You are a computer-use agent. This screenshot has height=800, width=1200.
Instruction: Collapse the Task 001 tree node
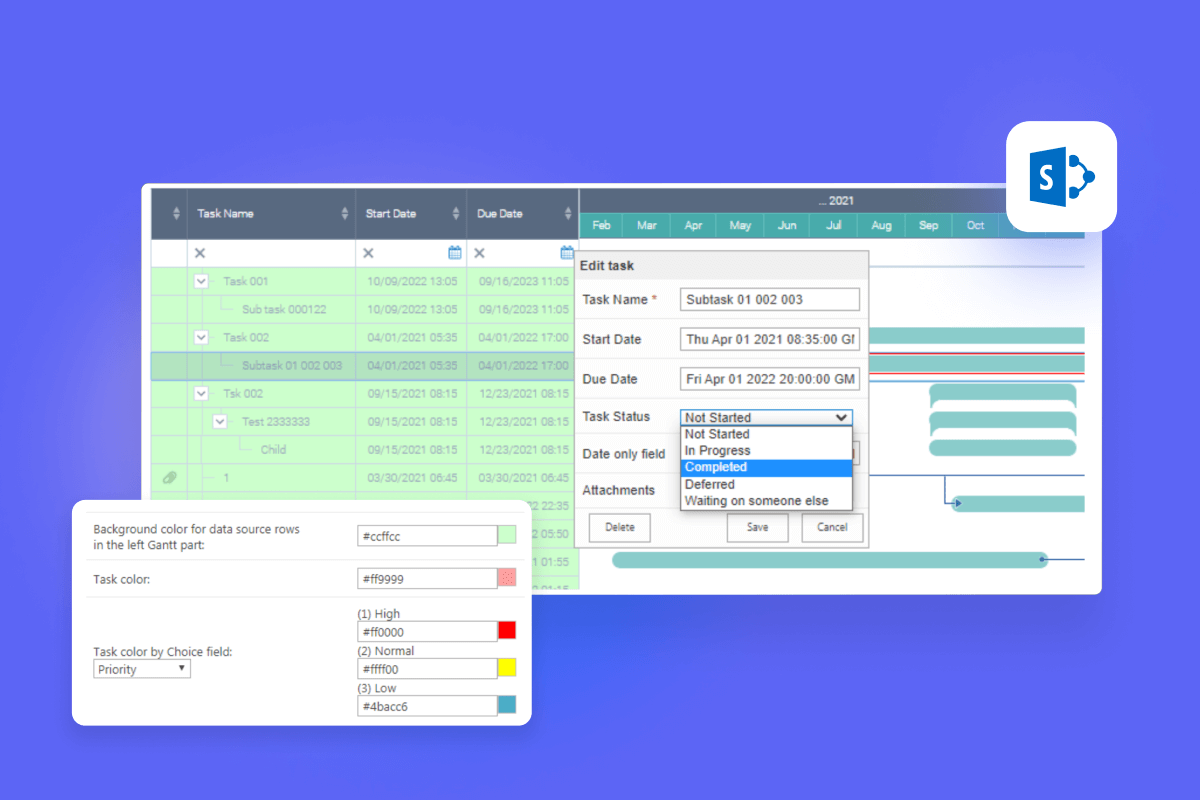(x=201, y=282)
